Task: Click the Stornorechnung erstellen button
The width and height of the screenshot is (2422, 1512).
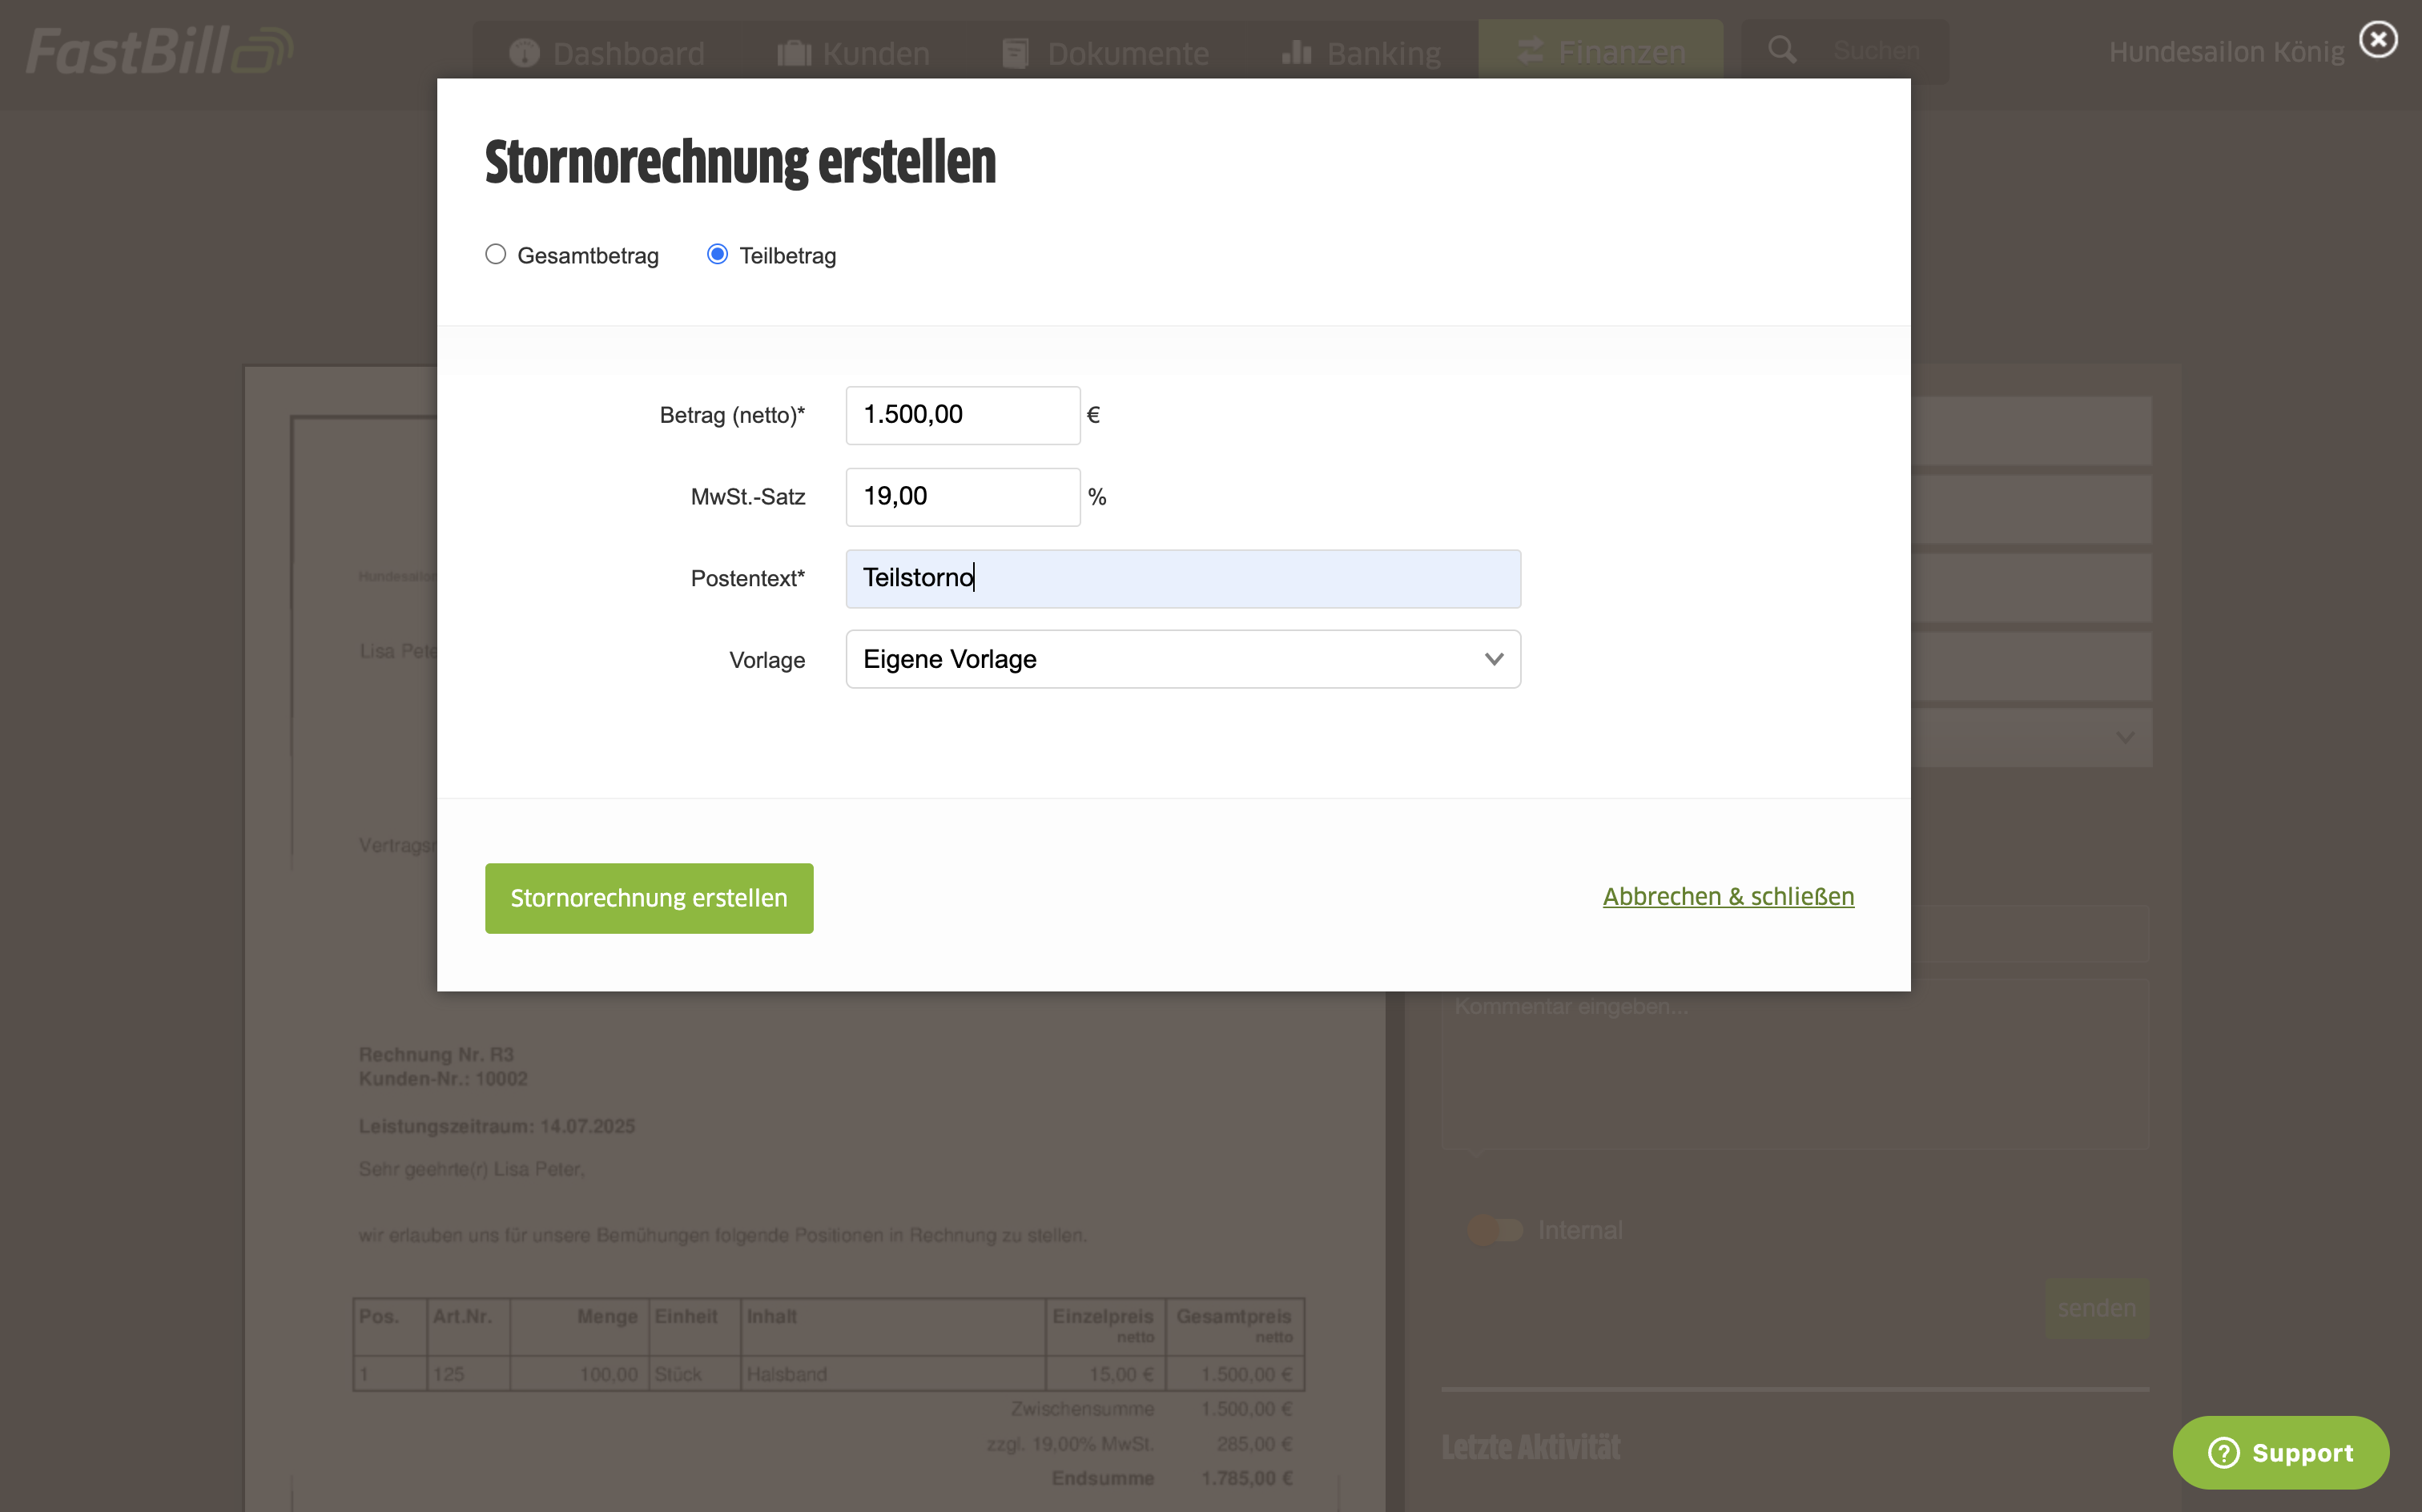Action: click(x=649, y=898)
